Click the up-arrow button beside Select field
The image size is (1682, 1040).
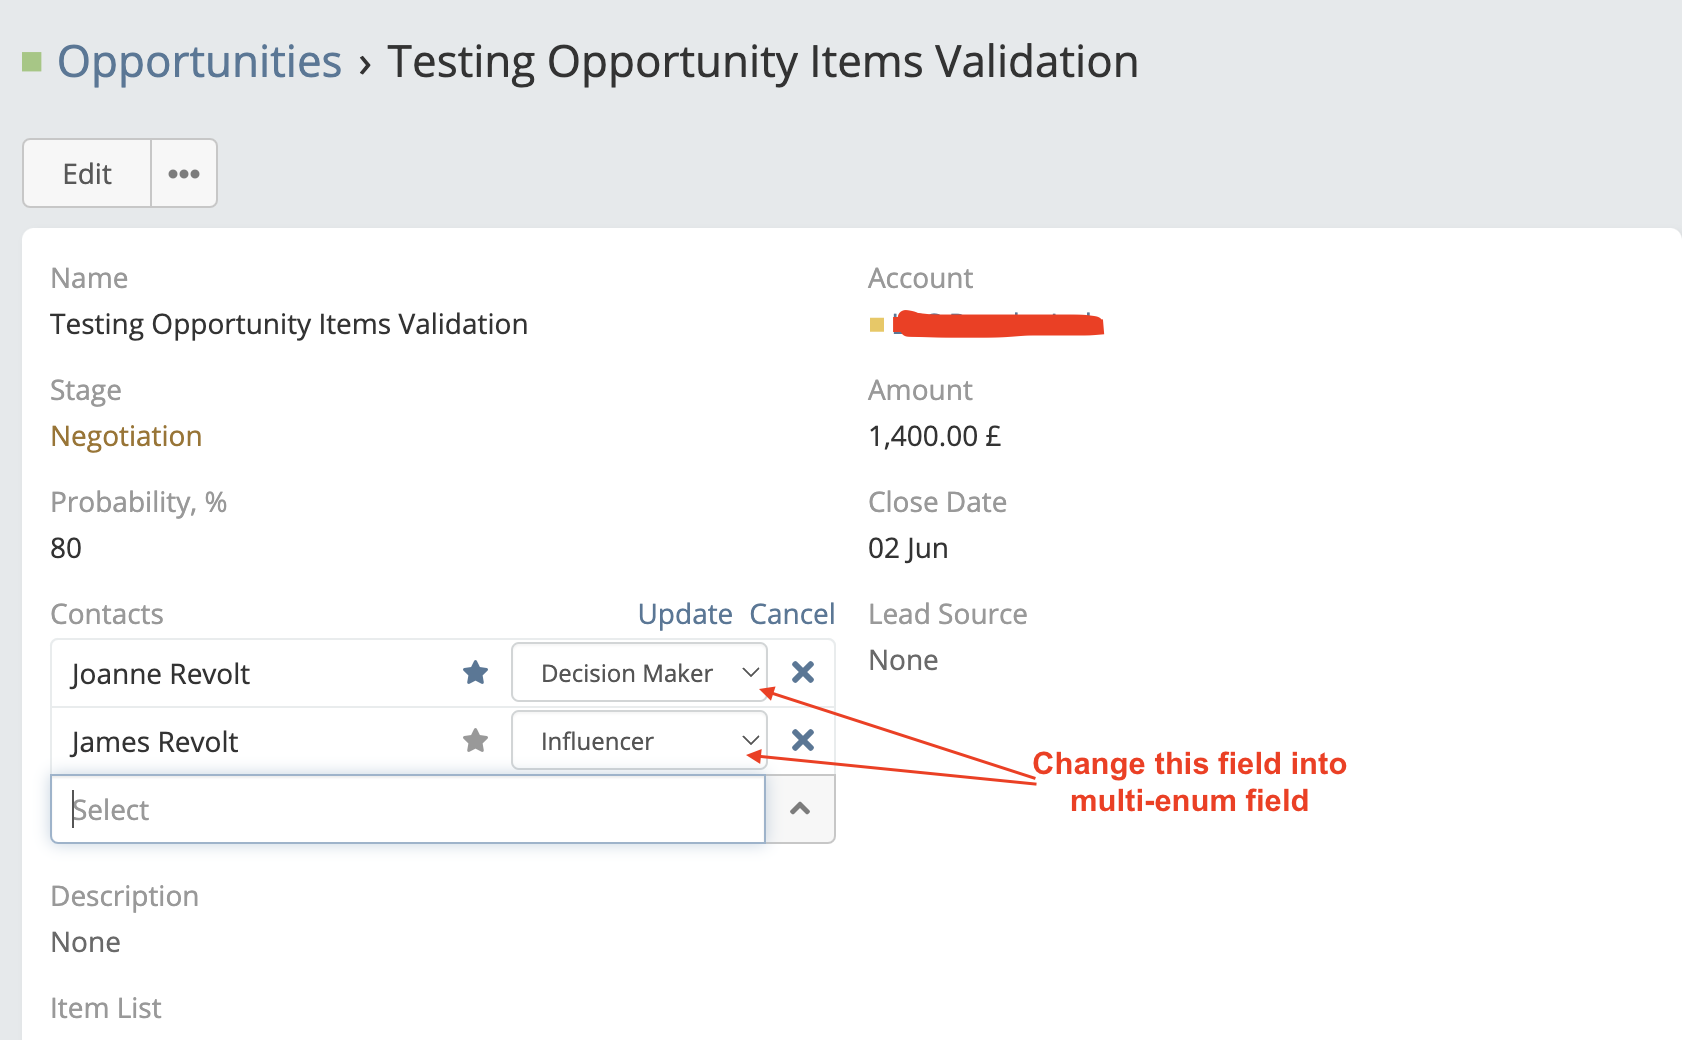[800, 809]
